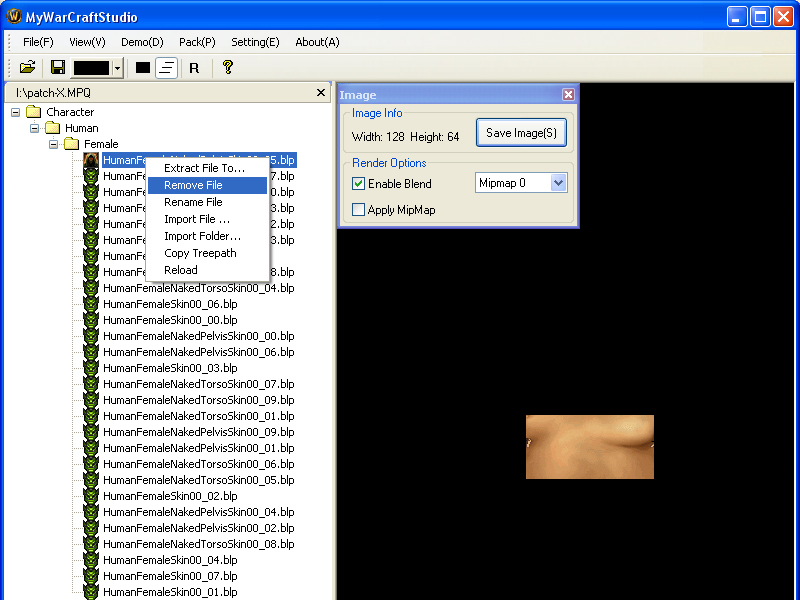Click the Female folder icon

(71, 144)
